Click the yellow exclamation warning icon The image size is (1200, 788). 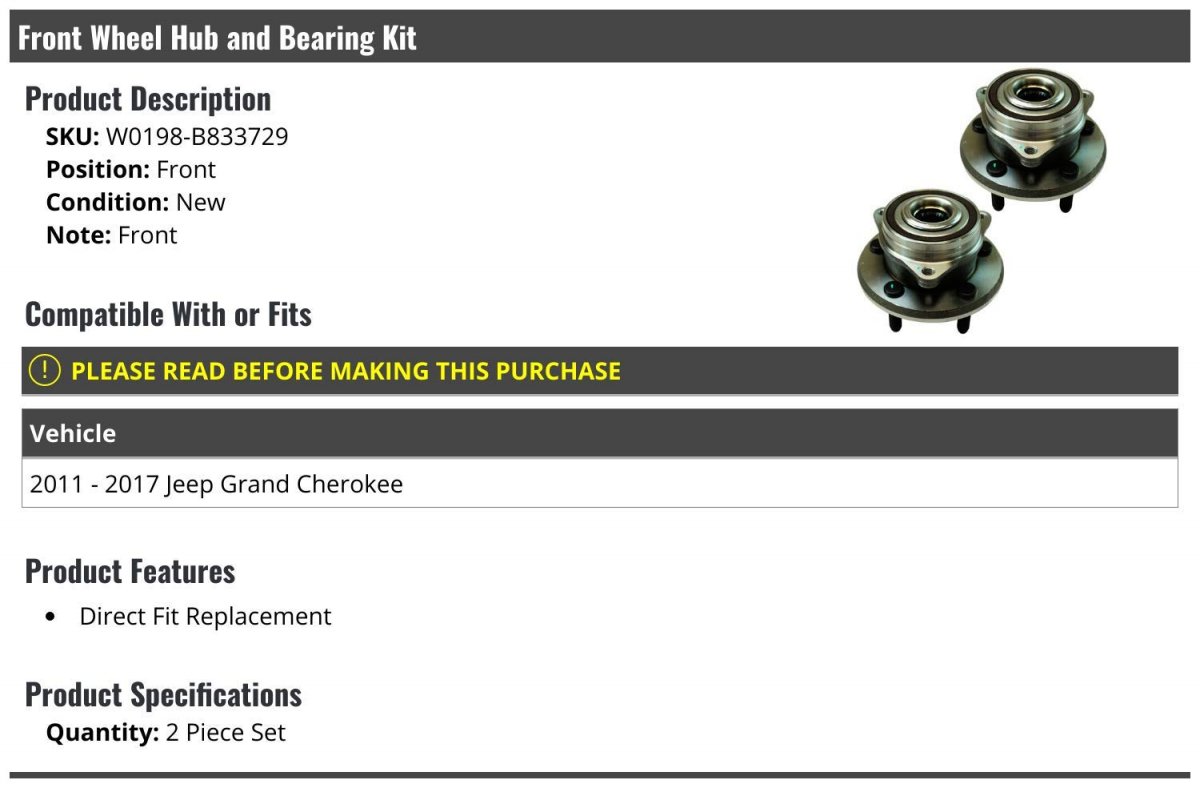[x=45, y=371]
